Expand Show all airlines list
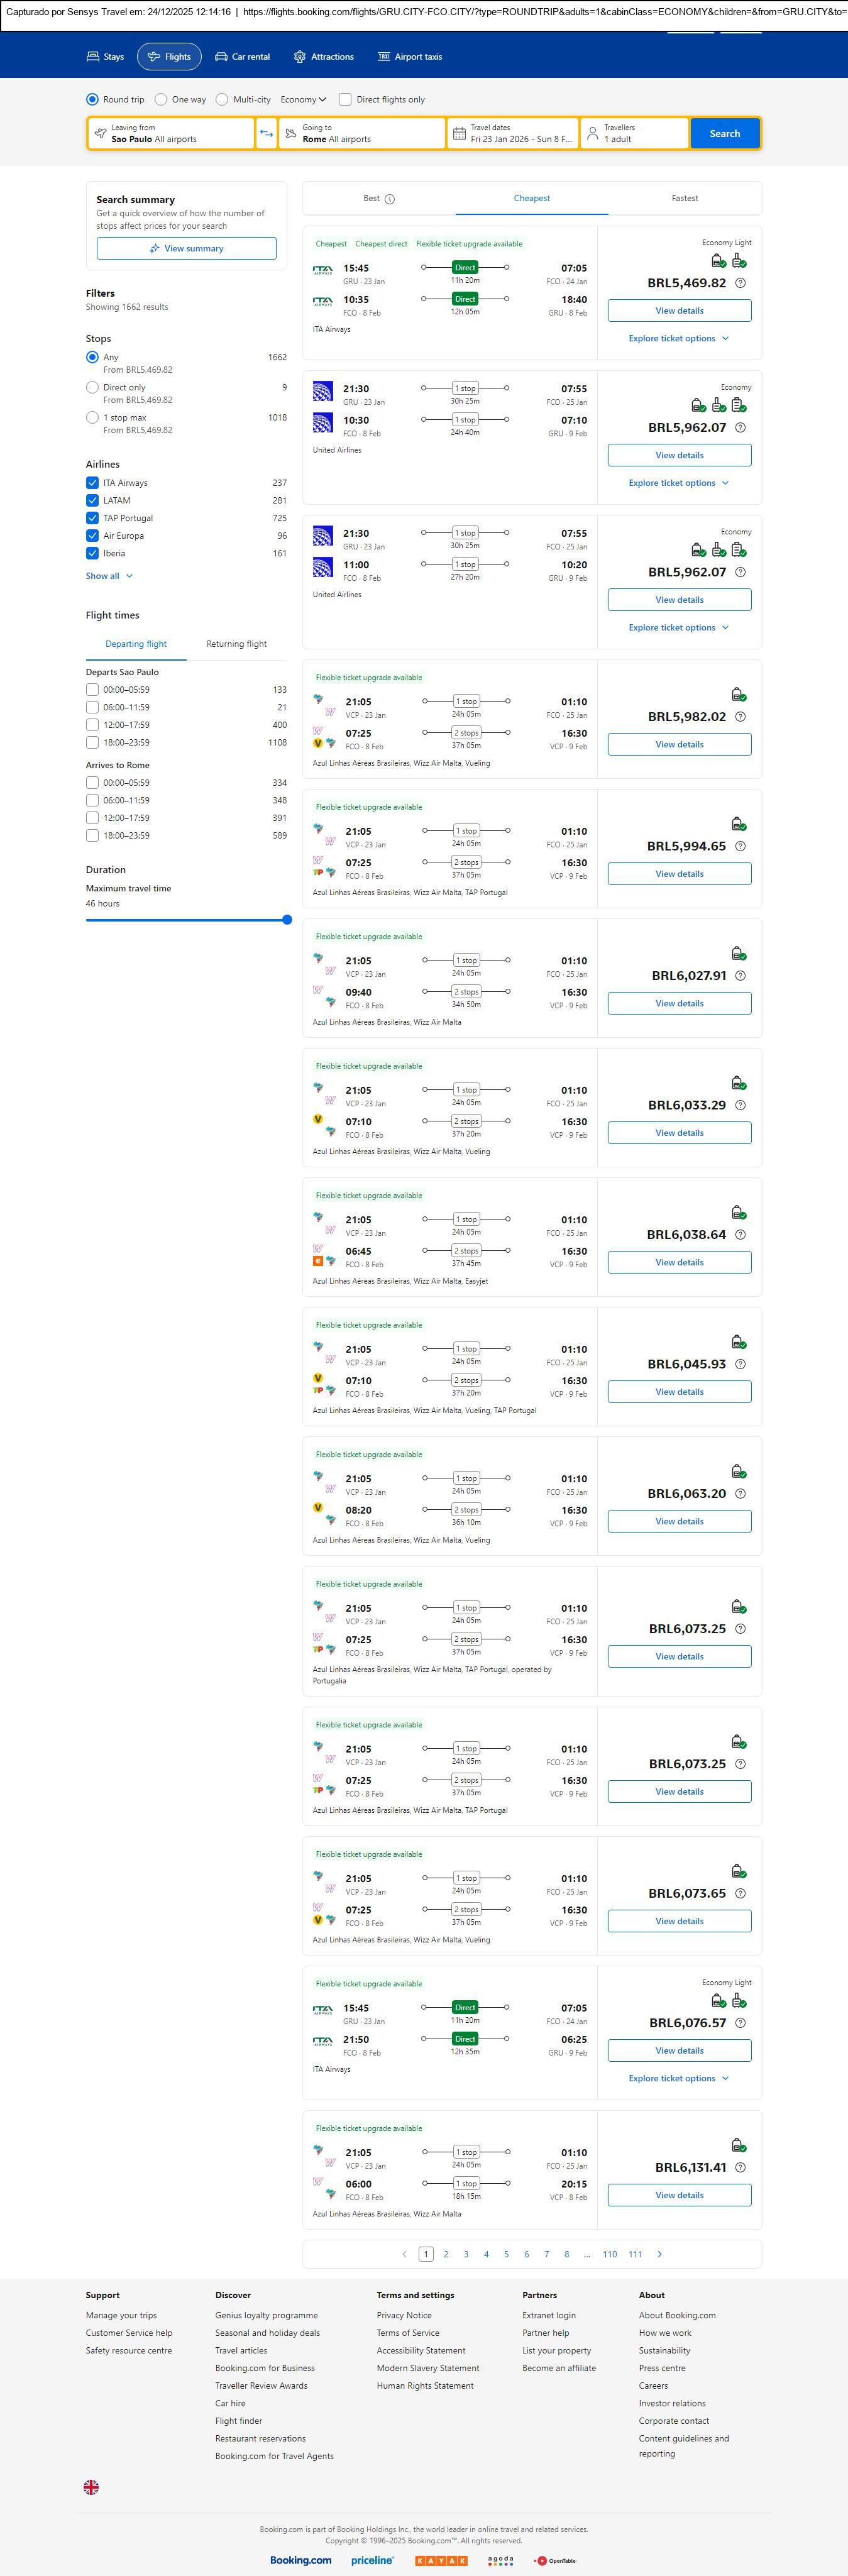Screen dimensions: 848x2576 pos(109,576)
